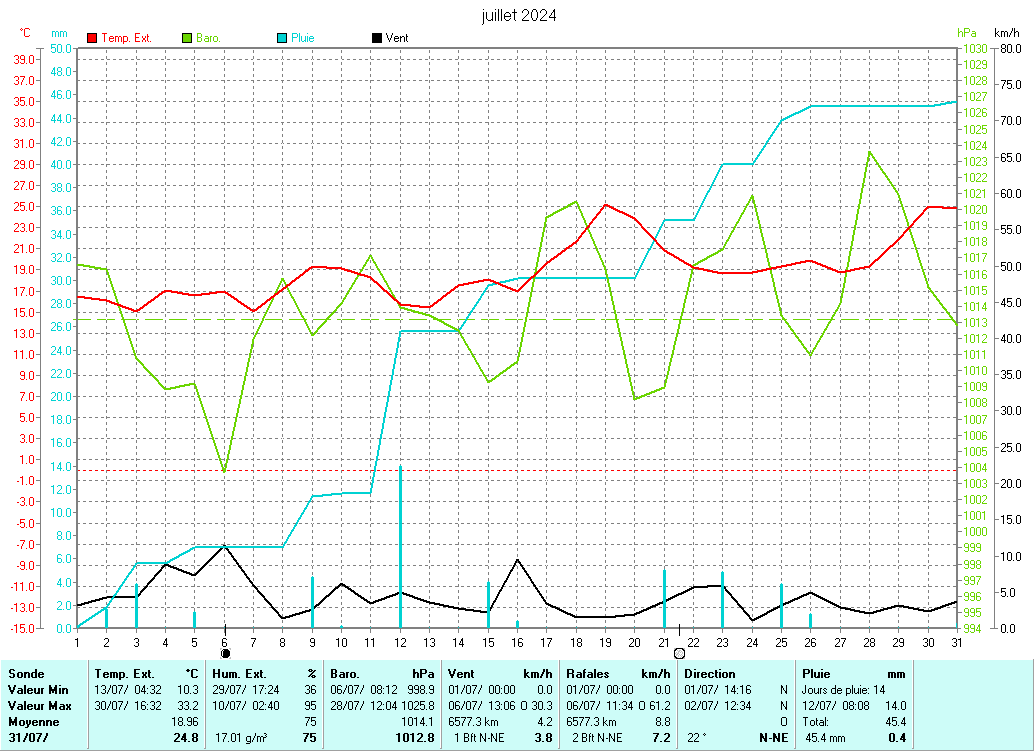
Task: Click the hPa unit label above right axis
Action: click(964, 33)
